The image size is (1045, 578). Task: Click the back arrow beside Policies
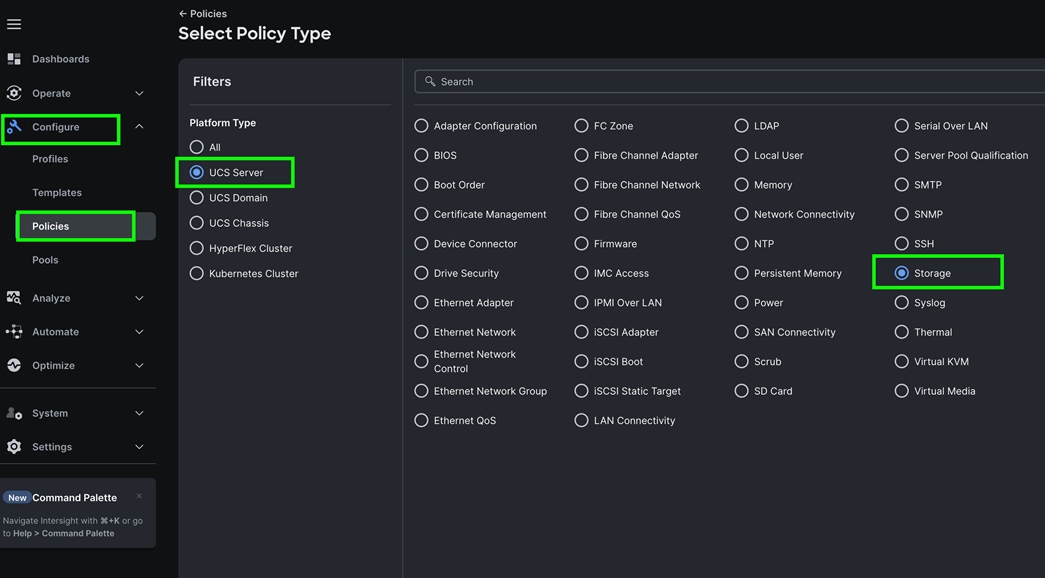(183, 13)
